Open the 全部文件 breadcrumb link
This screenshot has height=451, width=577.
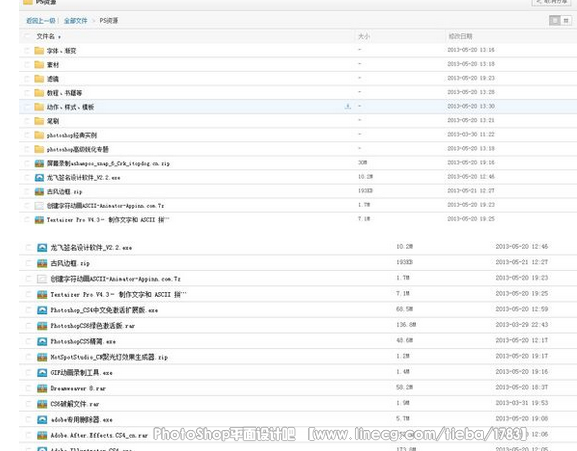coord(75,21)
